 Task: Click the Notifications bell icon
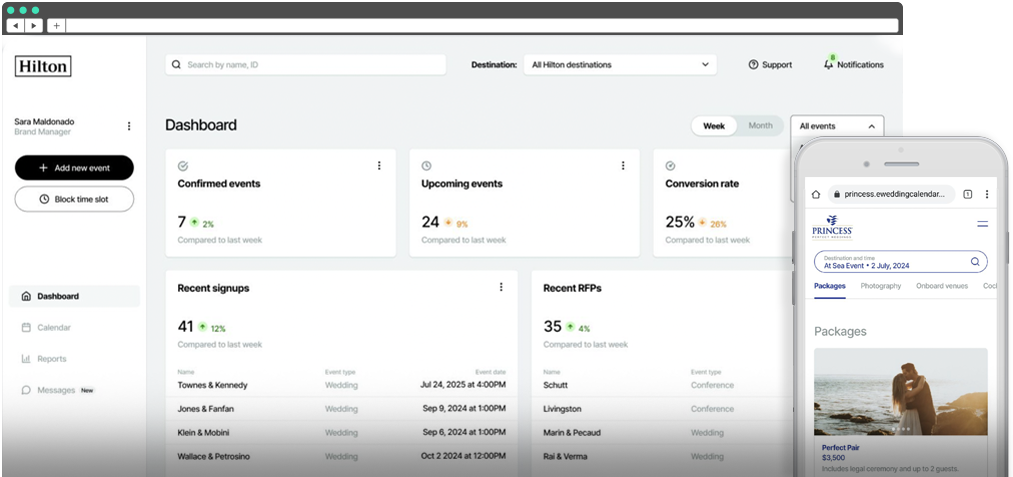(x=828, y=65)
